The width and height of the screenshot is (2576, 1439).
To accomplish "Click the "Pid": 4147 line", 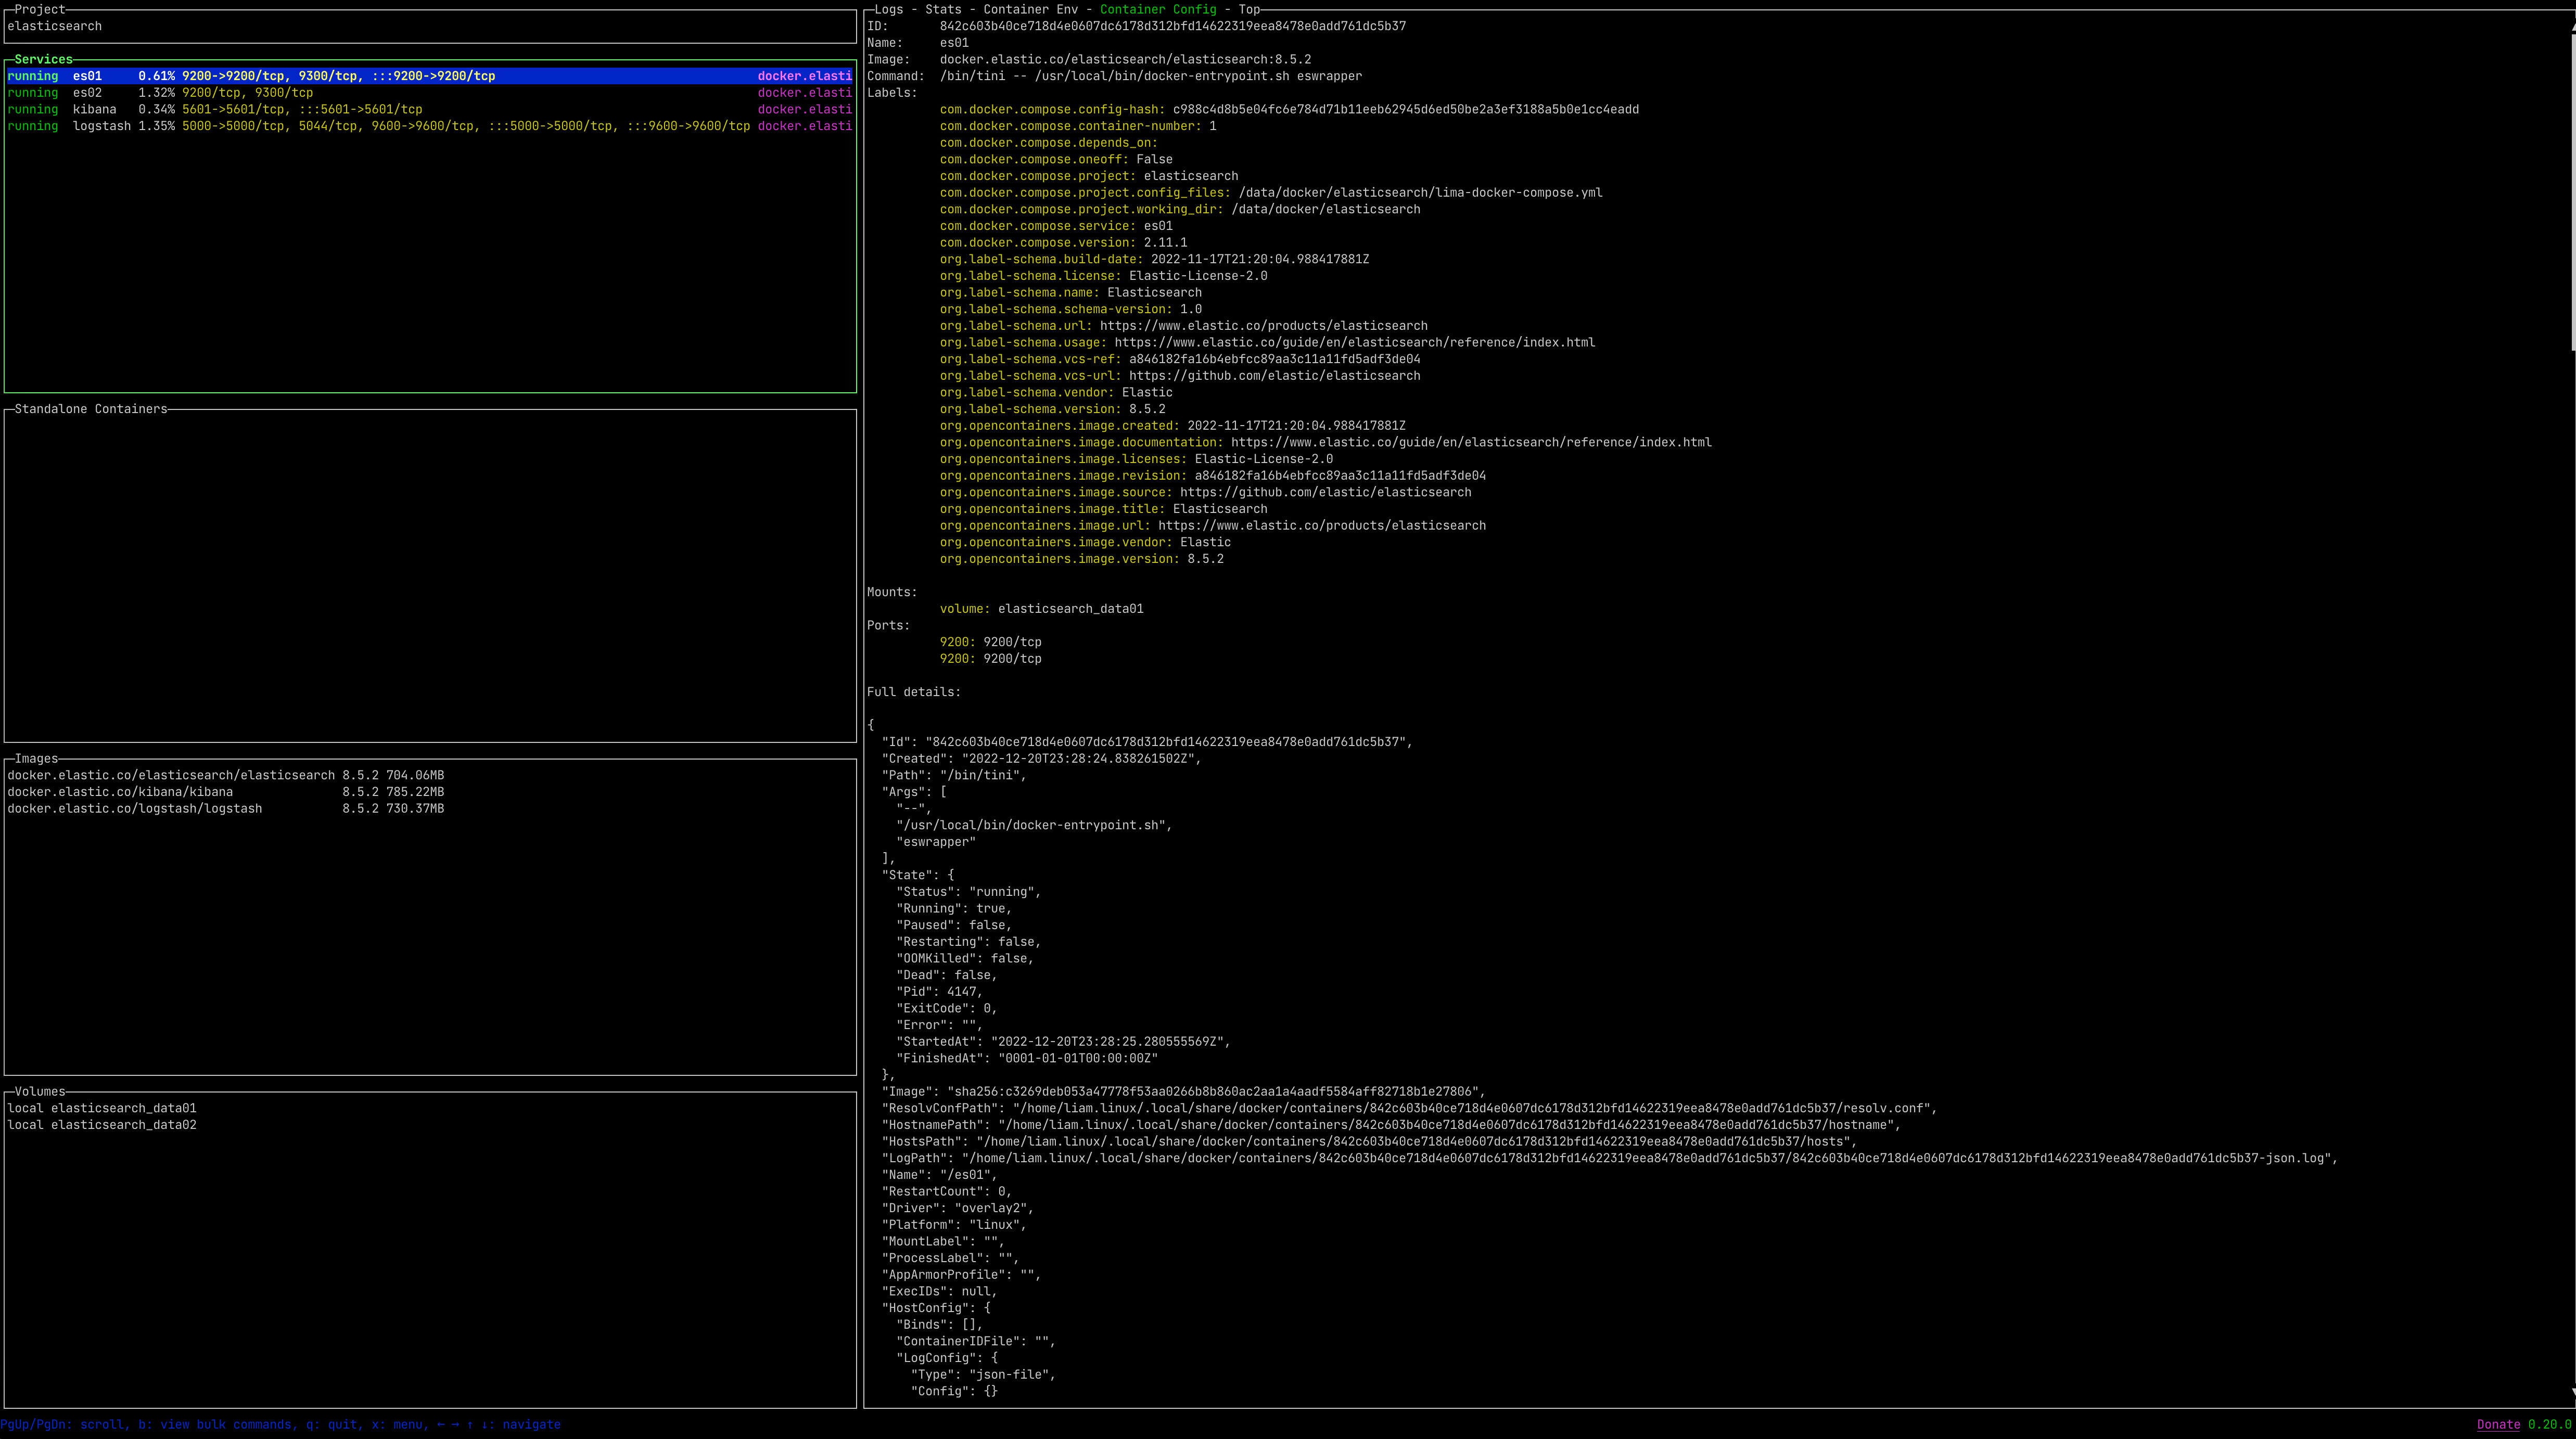I will pyautogui.click(x=939, y=992).
